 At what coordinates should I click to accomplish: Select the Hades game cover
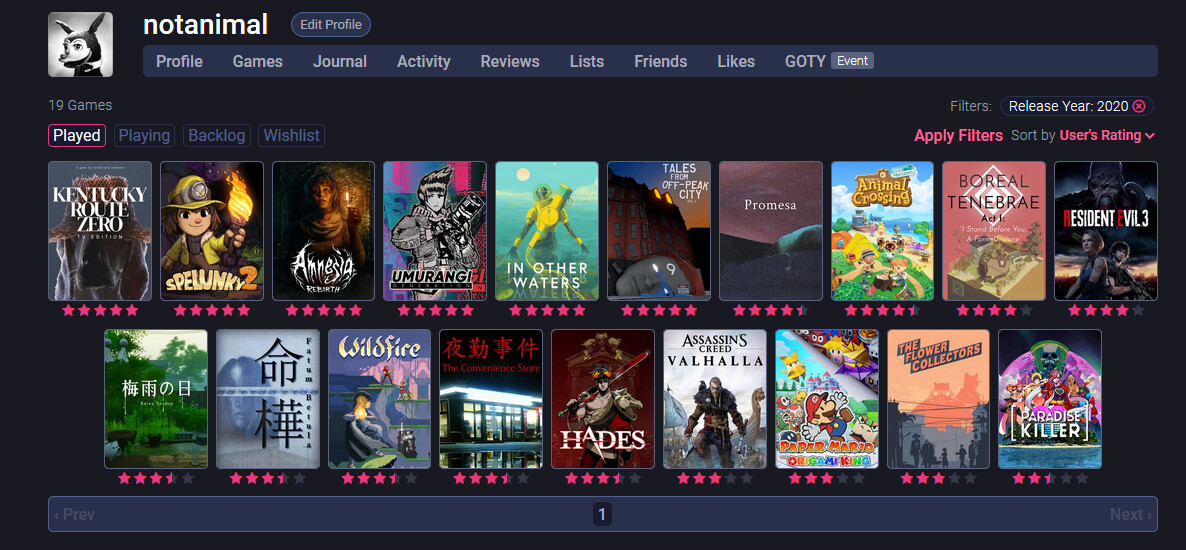(x=602, y=399)
